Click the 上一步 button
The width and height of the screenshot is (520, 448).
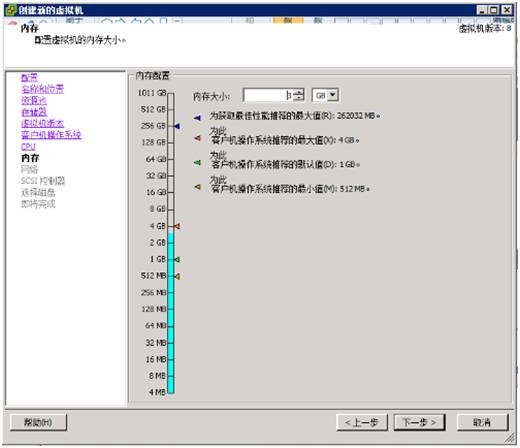coord(362,423)
